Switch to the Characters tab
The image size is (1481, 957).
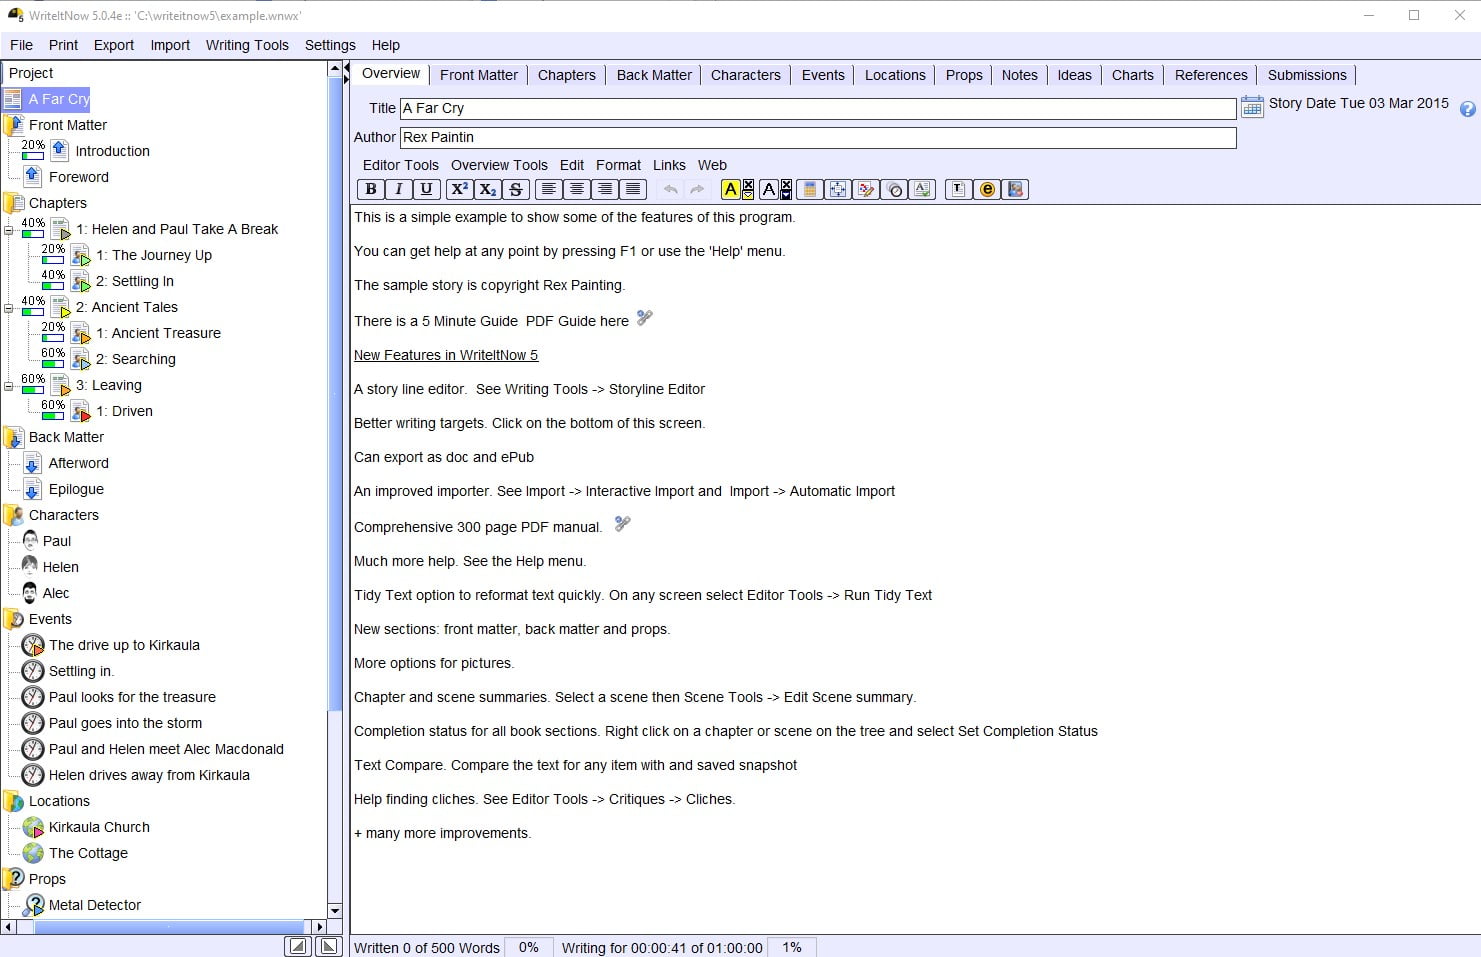746,74
